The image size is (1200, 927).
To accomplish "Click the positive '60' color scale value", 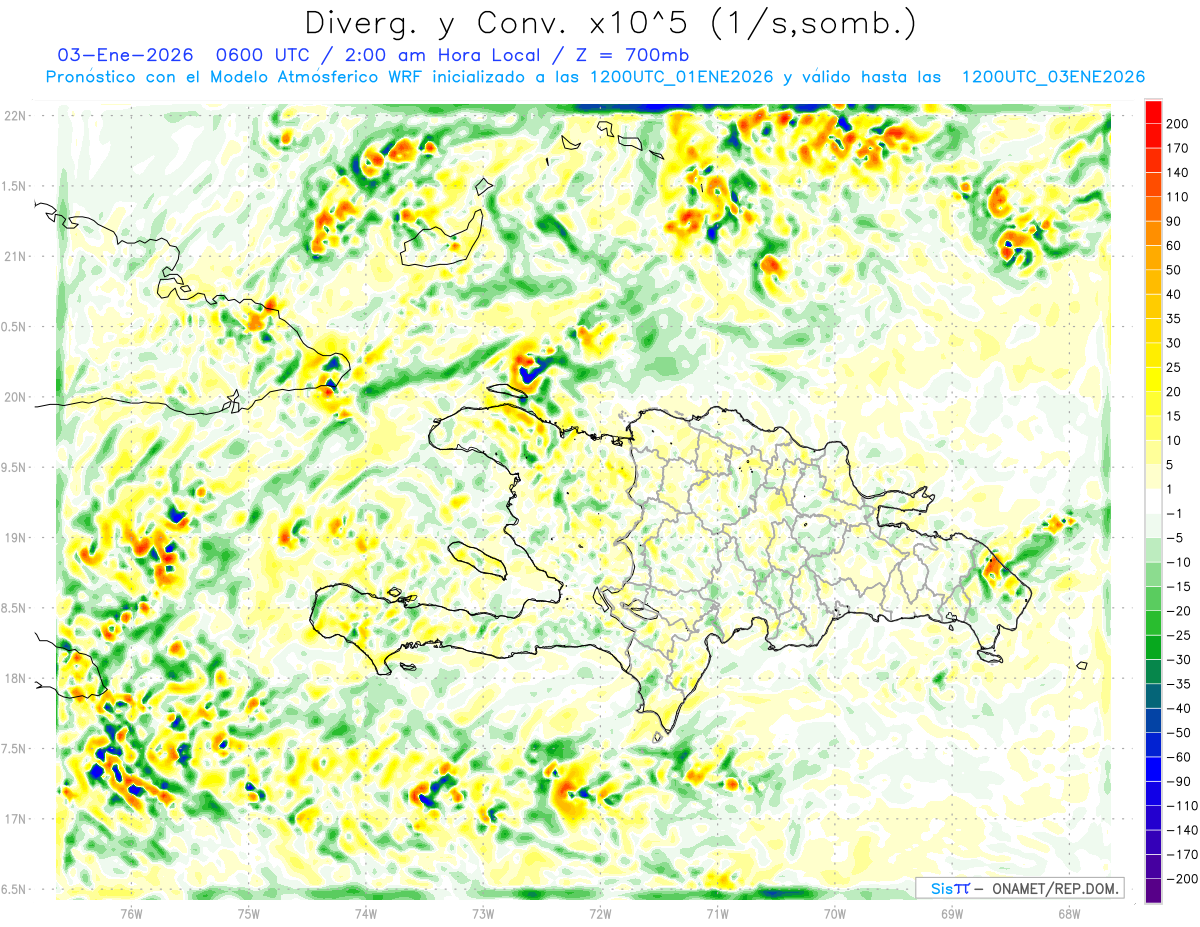I will (x=1175, y=246).
